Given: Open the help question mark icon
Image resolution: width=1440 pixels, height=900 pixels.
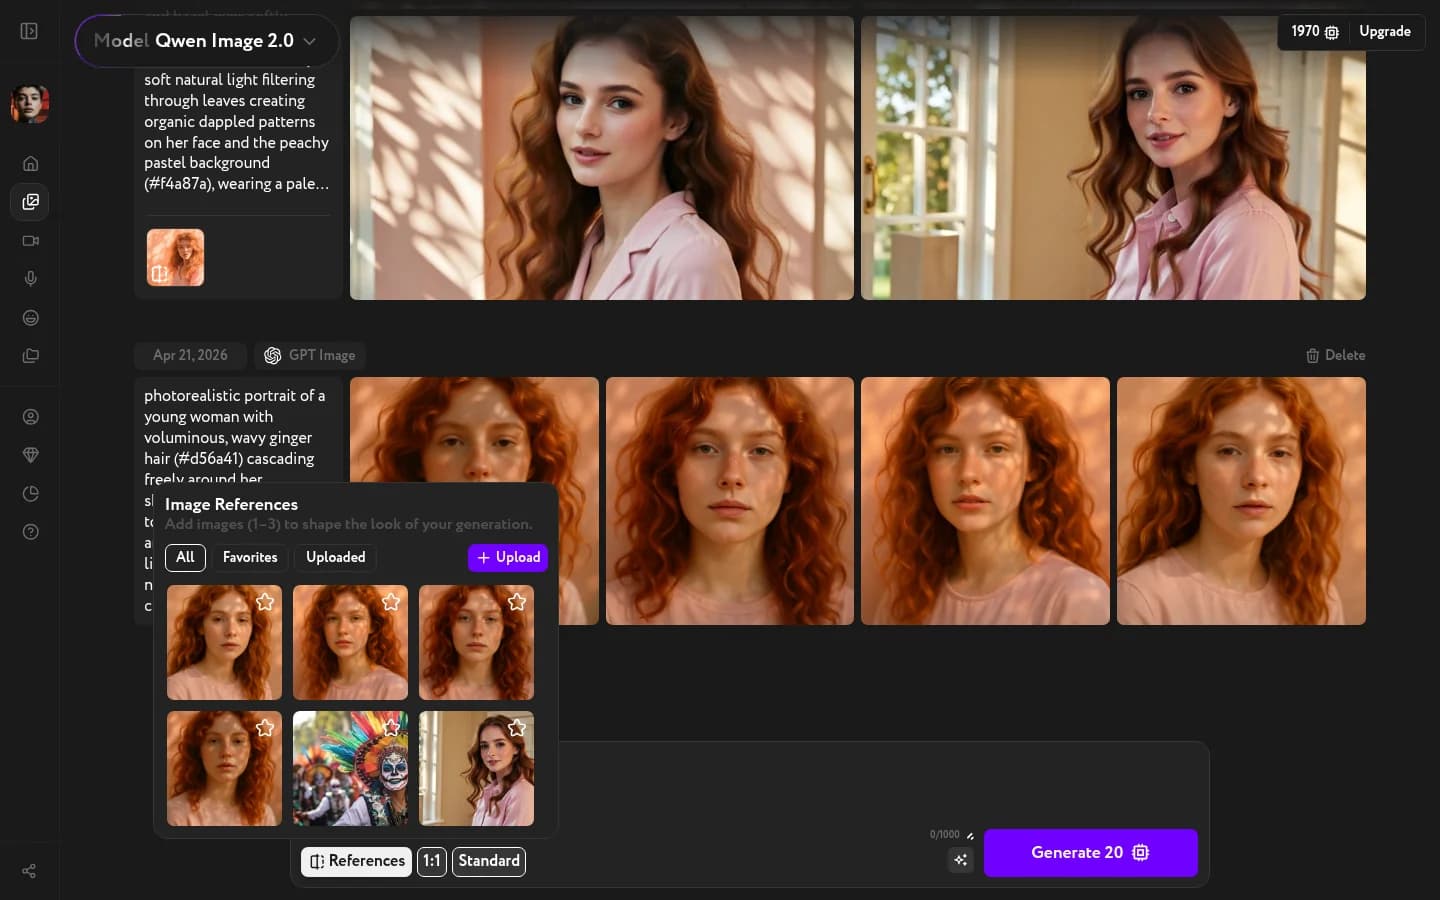Looking at the screenshot, I should click(x=30, y=532).
